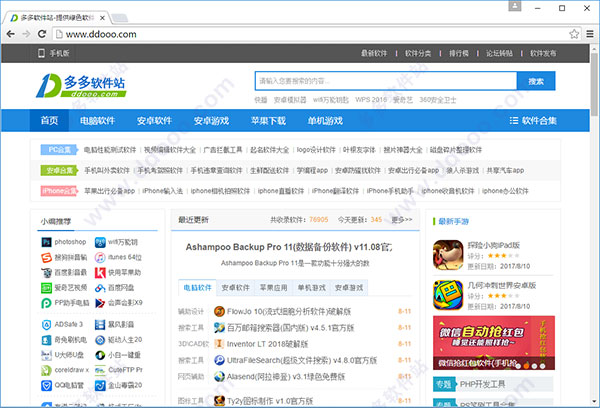600x408 pixels.
Task: Click the FlowJo 10 round orange icon
Action: tap(219, 311)
